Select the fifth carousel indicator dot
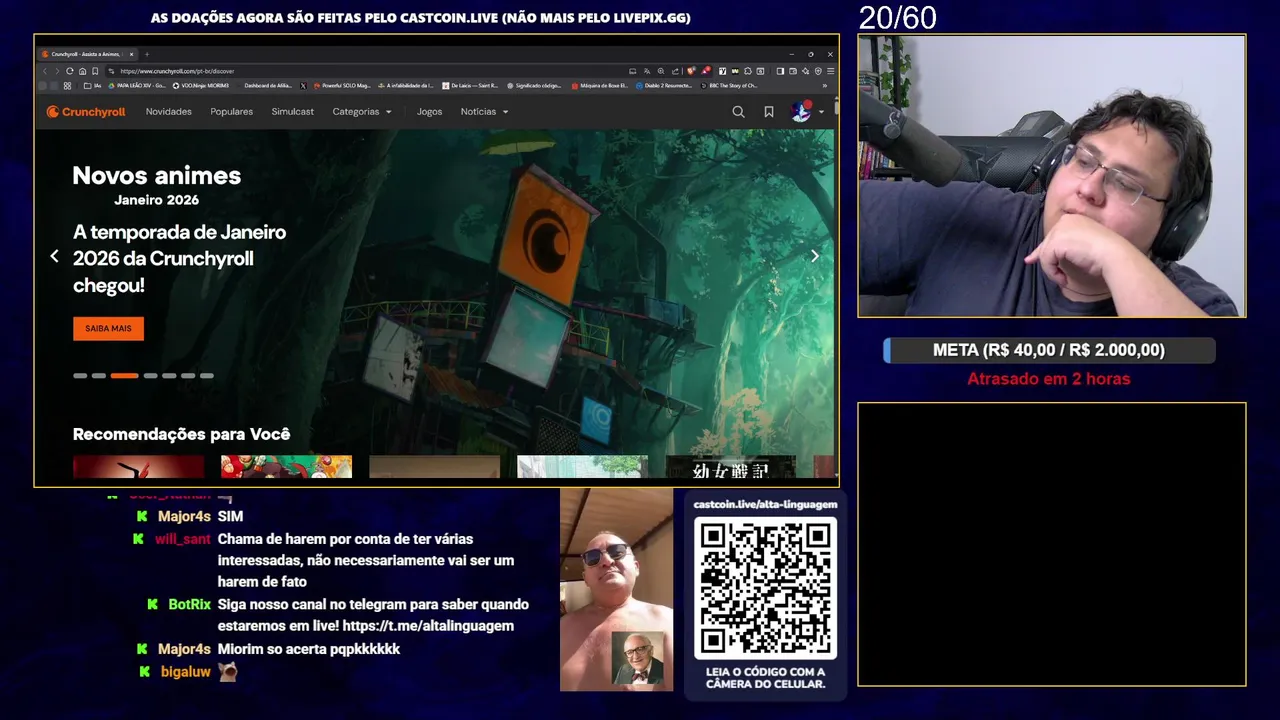The width and height of the screenshot is (1280, 720). click(169, 376)
